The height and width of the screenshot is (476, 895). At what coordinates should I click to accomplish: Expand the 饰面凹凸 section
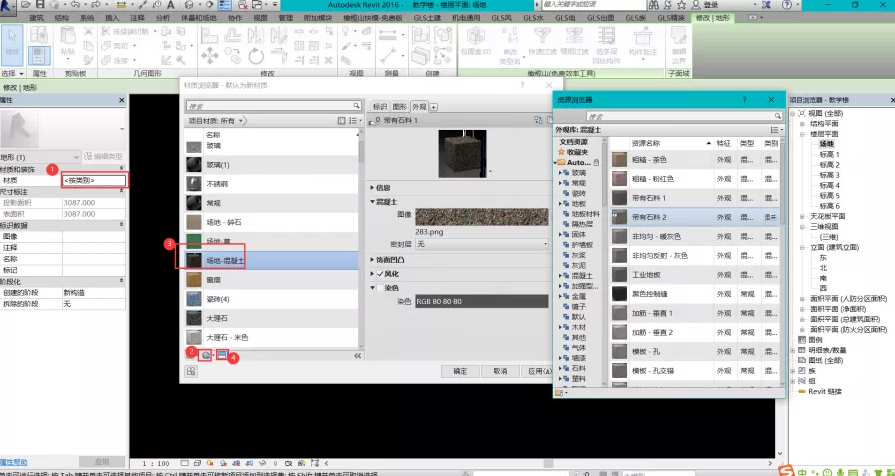tap(373, 260)
